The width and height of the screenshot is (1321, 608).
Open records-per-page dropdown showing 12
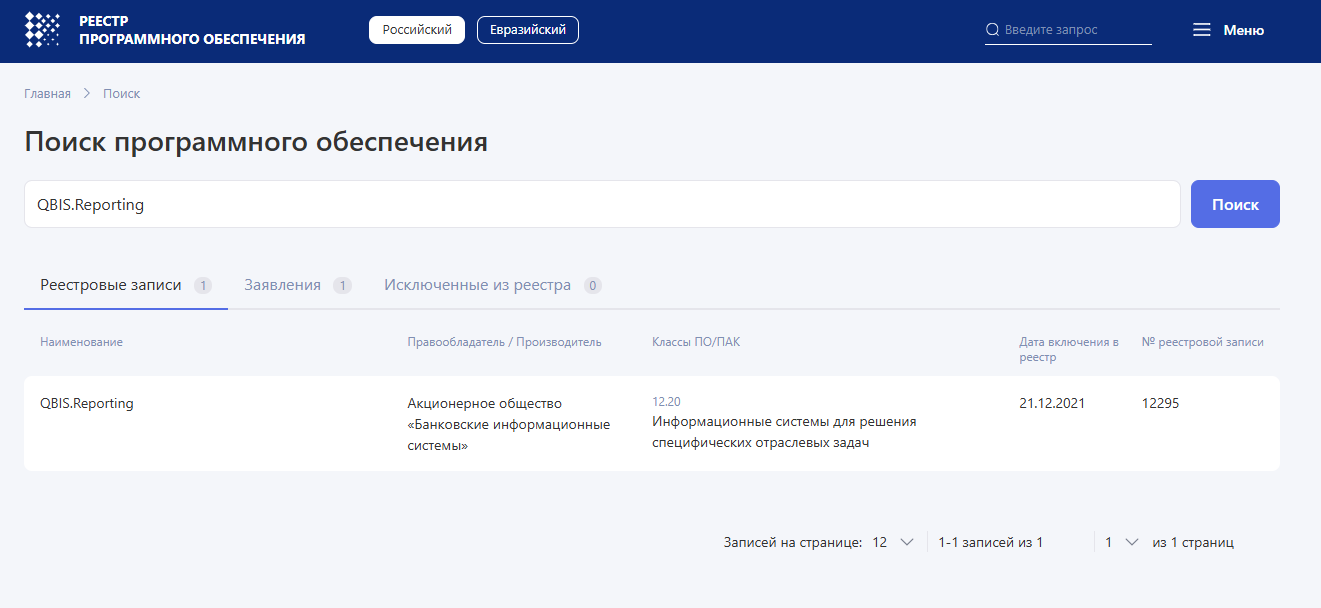tap(893, 542)
